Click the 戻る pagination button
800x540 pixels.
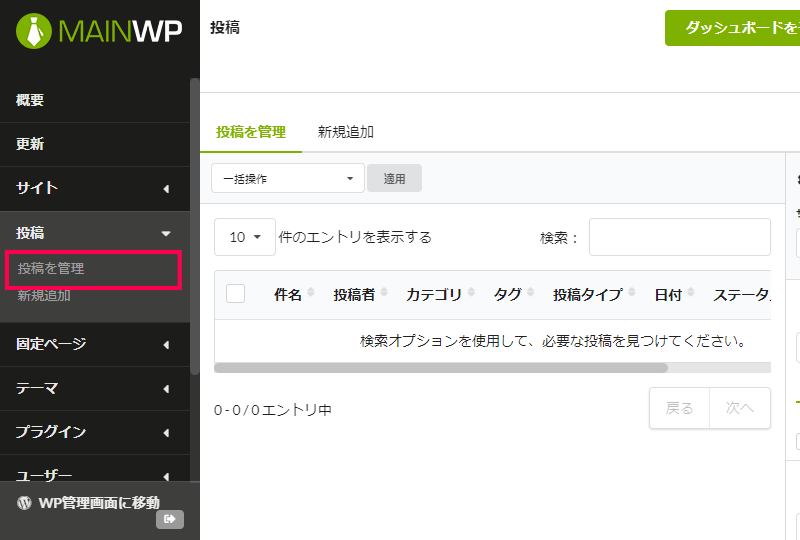679,408
